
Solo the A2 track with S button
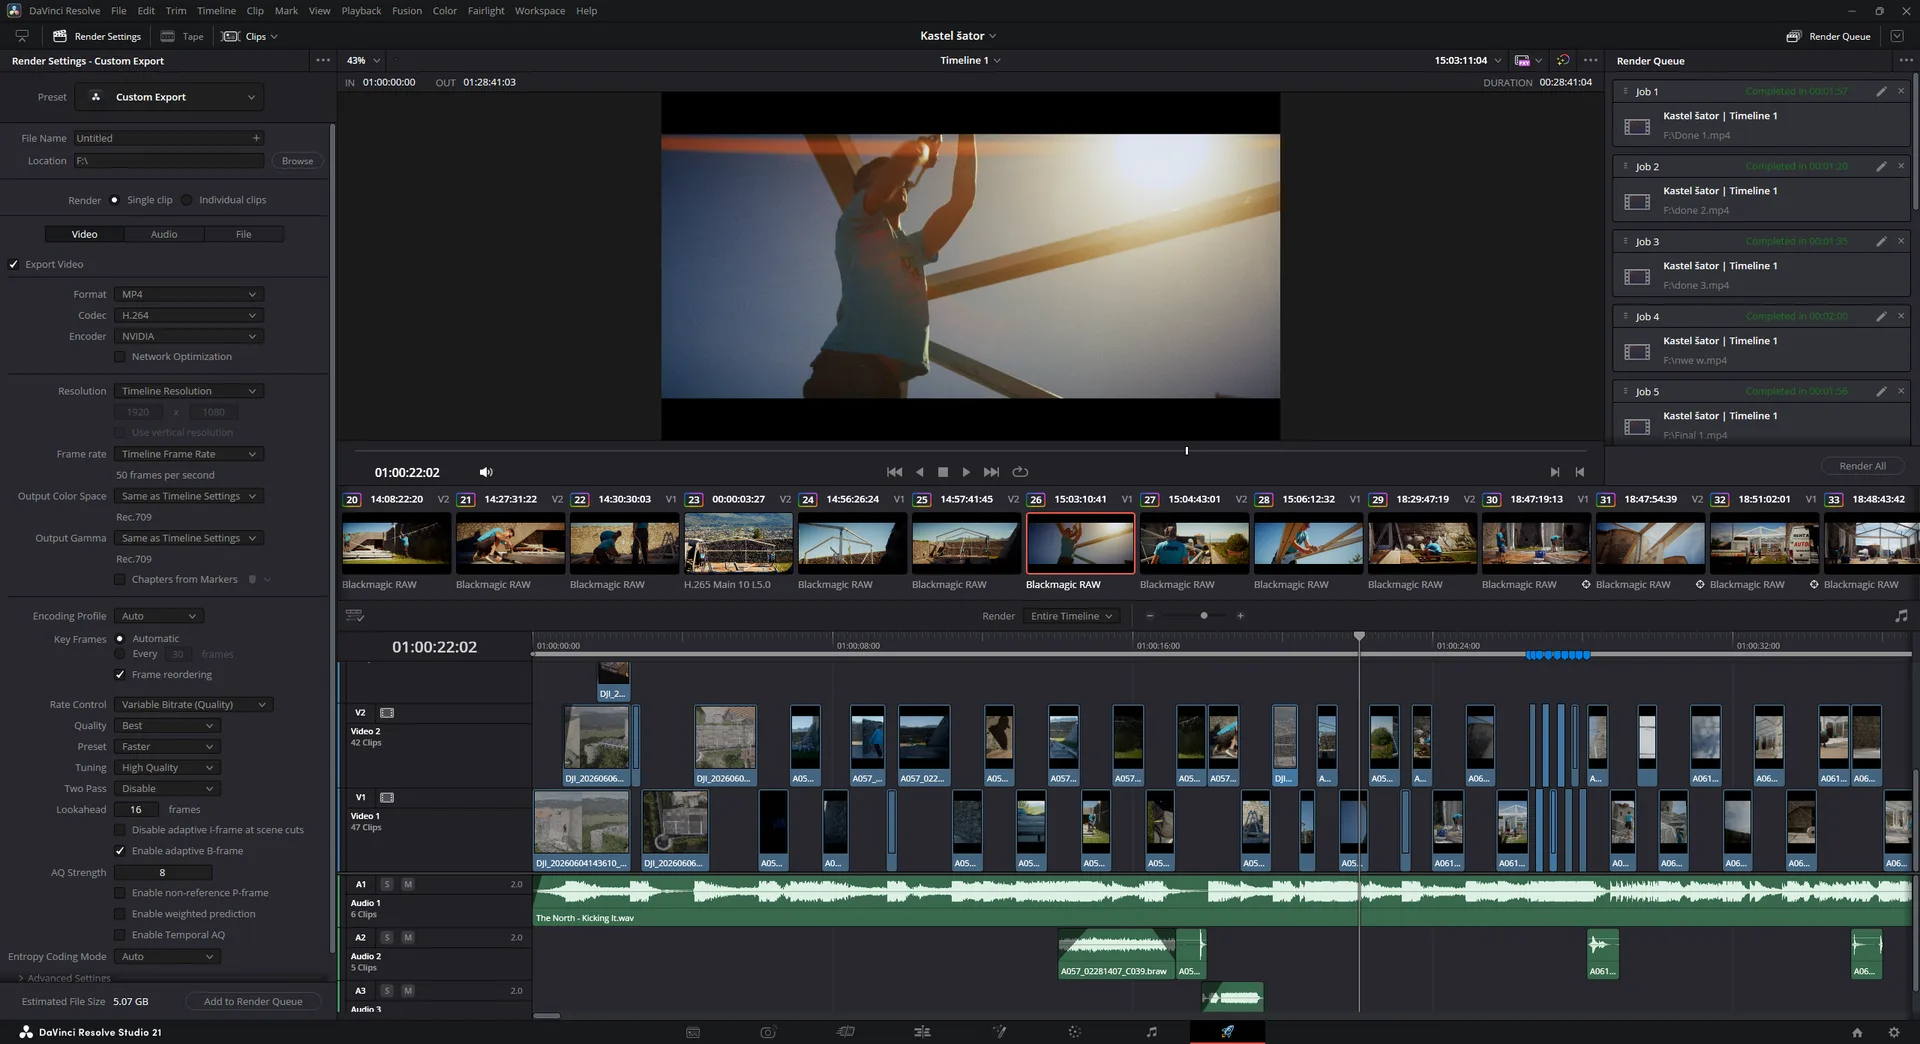tap(387, 937)
